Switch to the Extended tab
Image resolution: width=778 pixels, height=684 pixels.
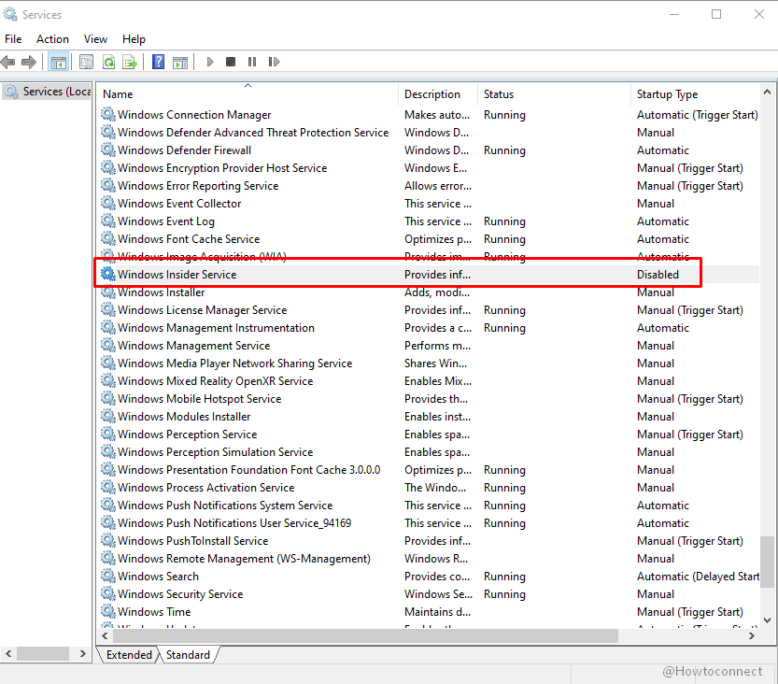pos(129,655)
